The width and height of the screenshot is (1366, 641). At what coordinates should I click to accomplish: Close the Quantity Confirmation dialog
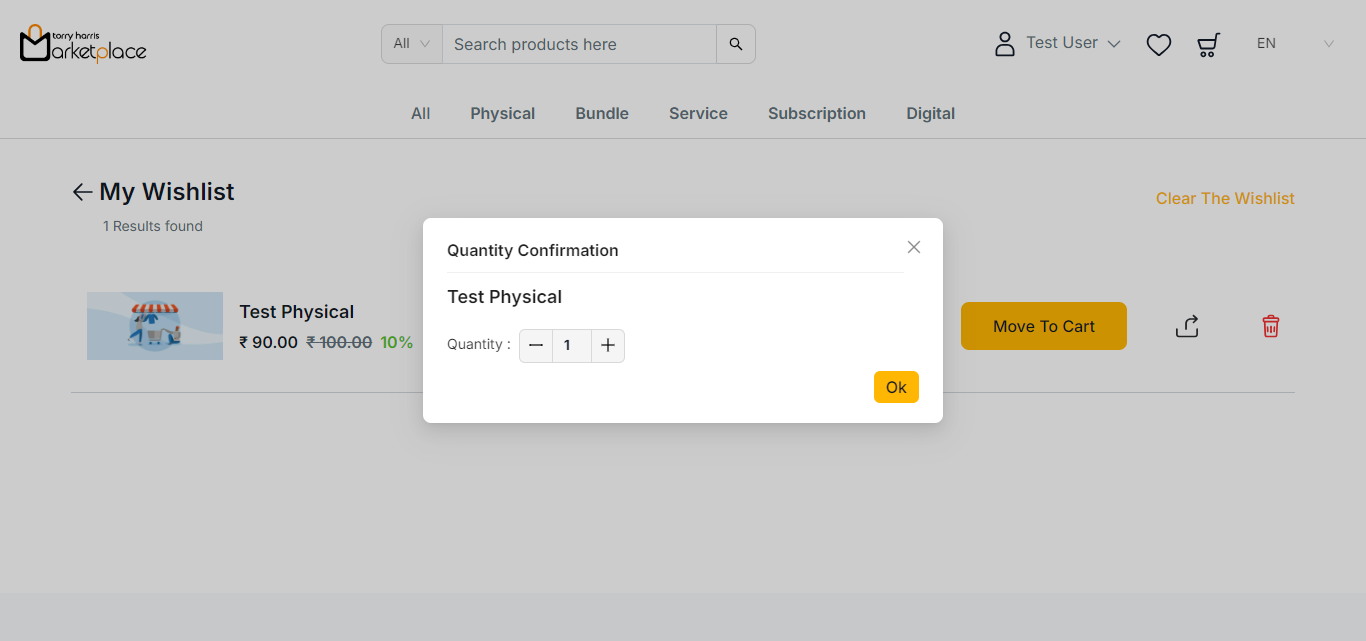[x=913, y=247]
